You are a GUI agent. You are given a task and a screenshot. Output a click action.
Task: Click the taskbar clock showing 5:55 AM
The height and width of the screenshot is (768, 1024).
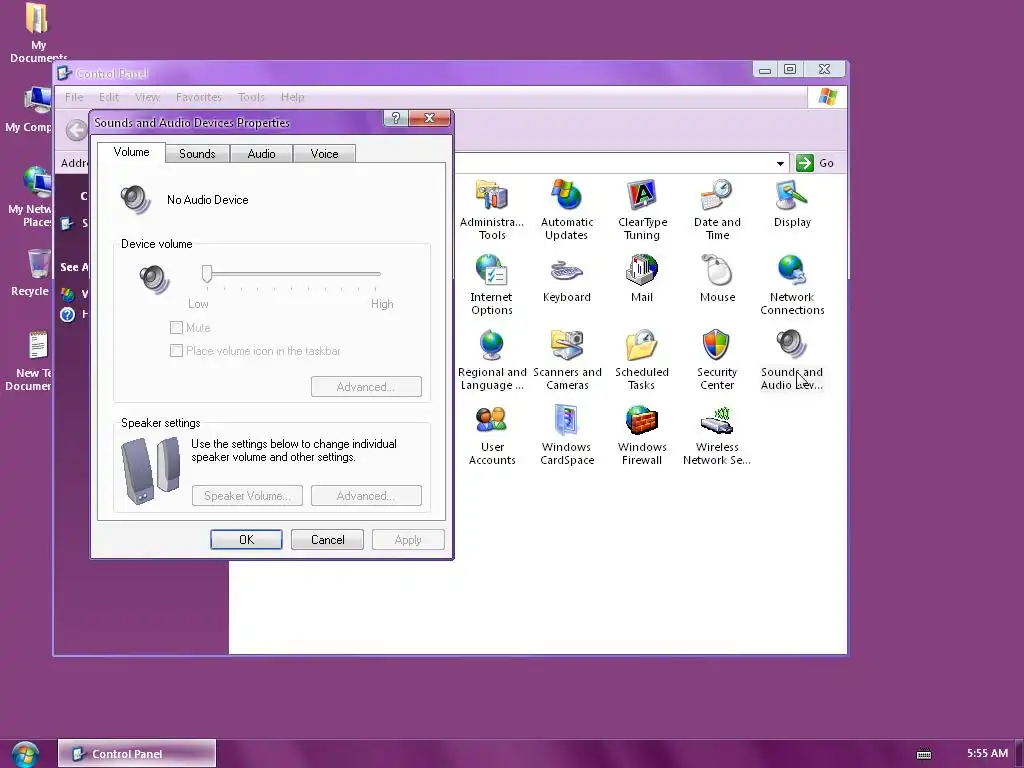pos(987,753)
